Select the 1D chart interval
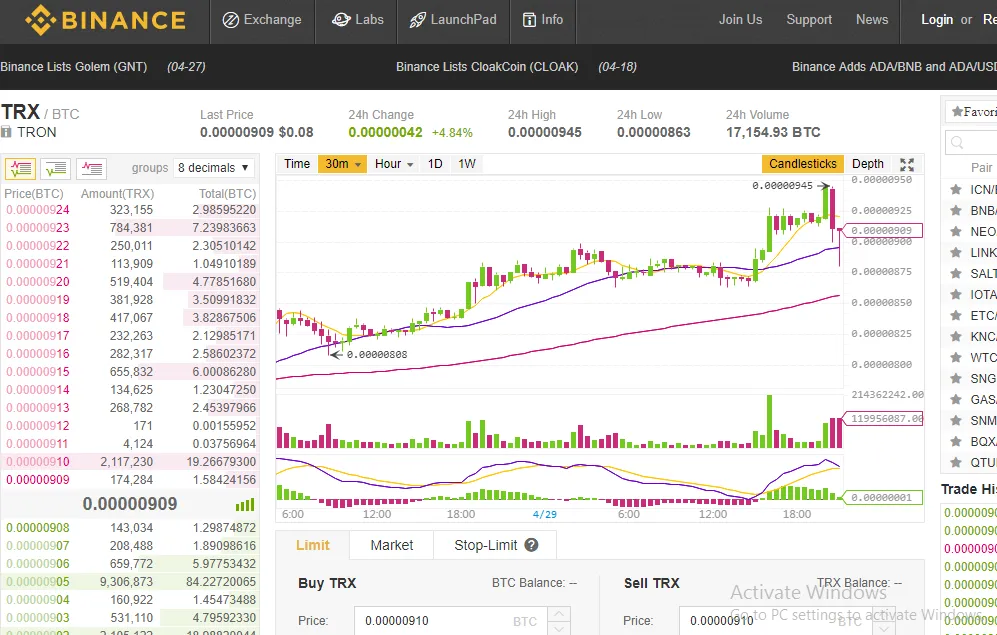The width and height of the screenshot is (997, 635). coord(435,164)
